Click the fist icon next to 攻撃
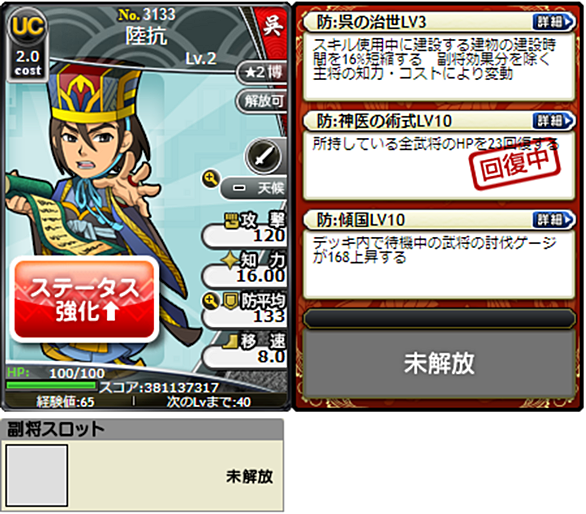 232,220
